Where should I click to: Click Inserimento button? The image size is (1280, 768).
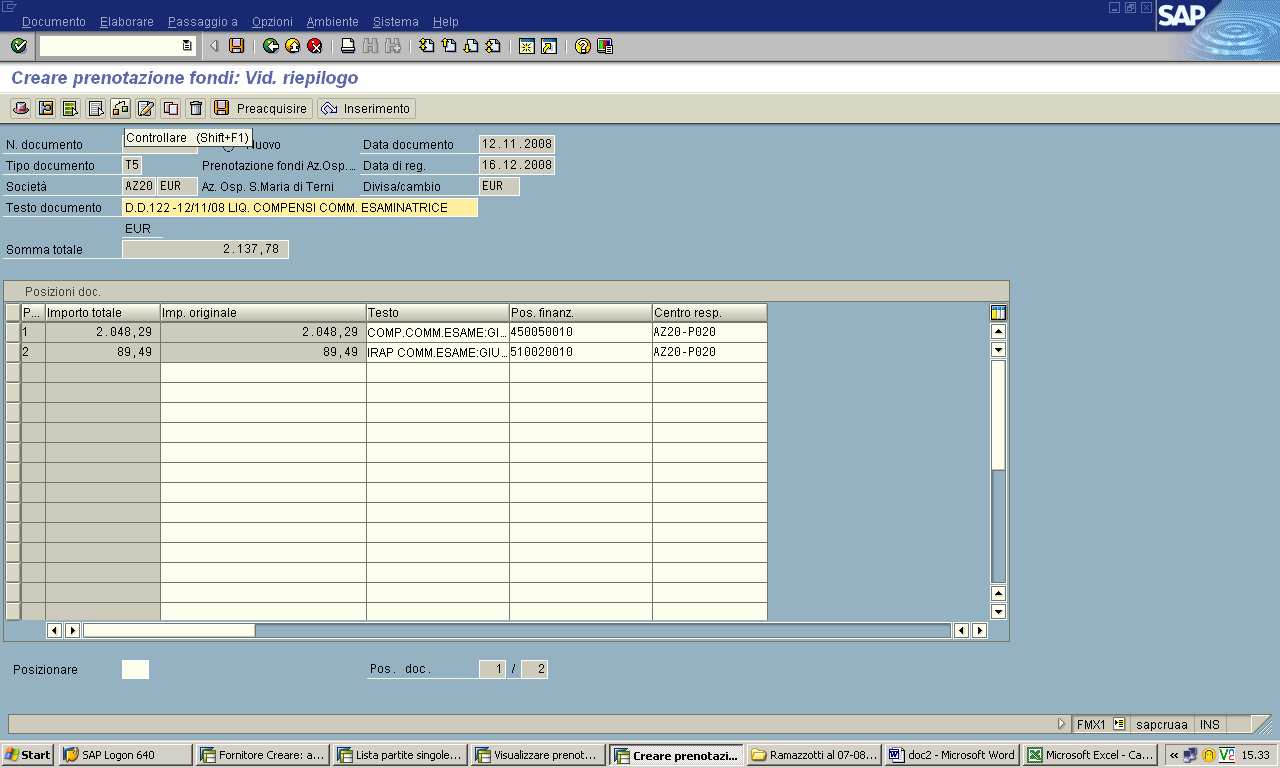(366, 108)
